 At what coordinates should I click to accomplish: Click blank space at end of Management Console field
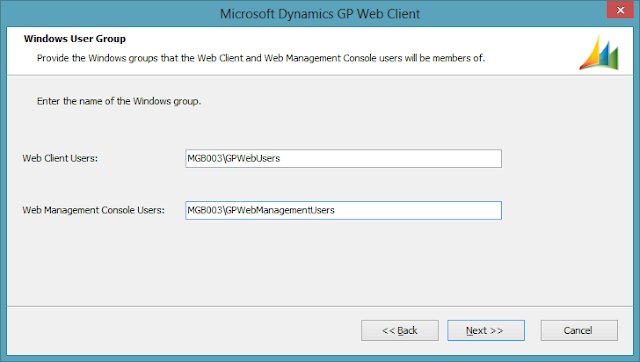tap(418, 210)
